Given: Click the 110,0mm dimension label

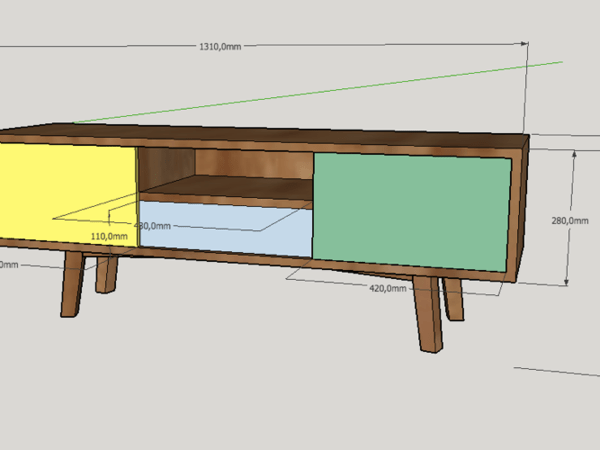Looking at the screenshot, I should pyautogui.click(x=109, y=236).
